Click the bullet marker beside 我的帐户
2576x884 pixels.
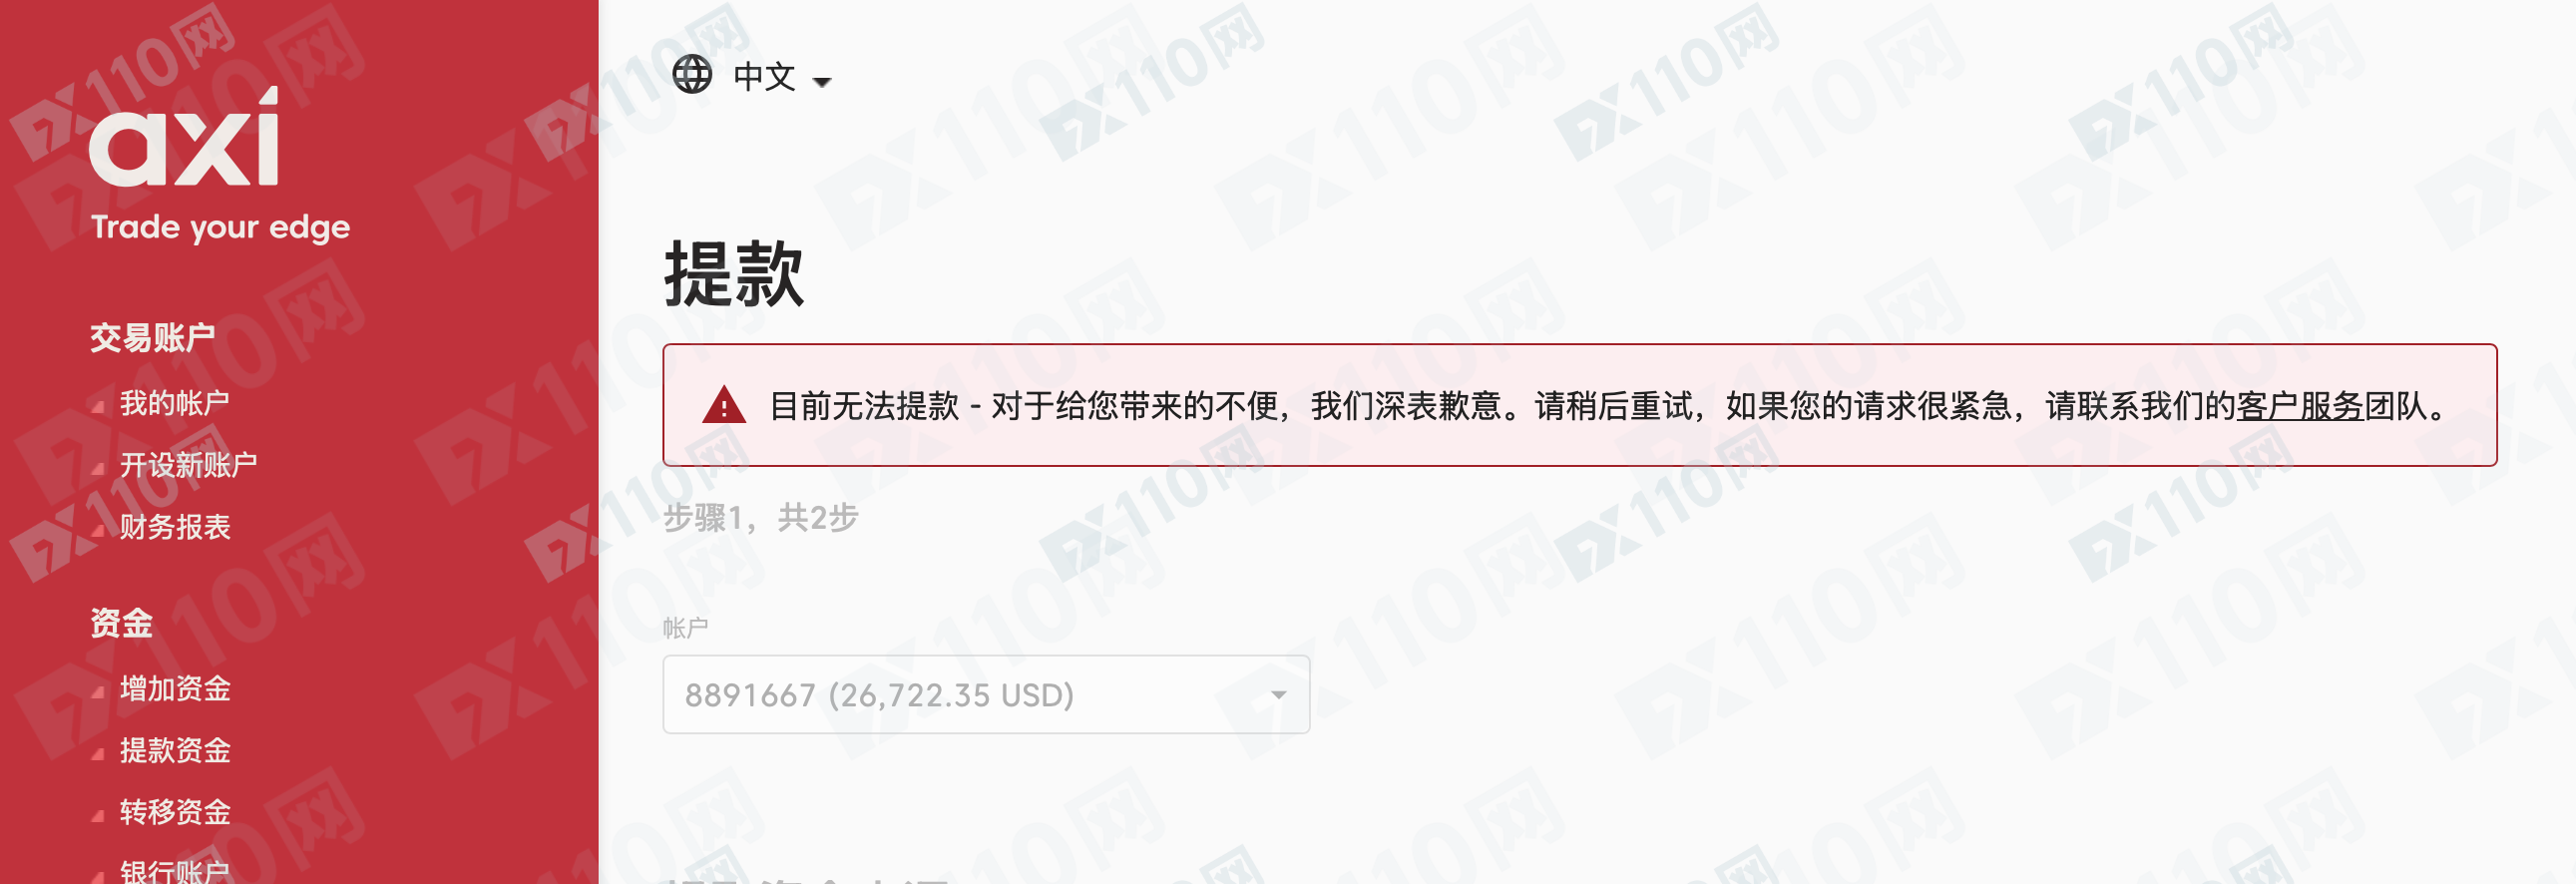(98, 406)
